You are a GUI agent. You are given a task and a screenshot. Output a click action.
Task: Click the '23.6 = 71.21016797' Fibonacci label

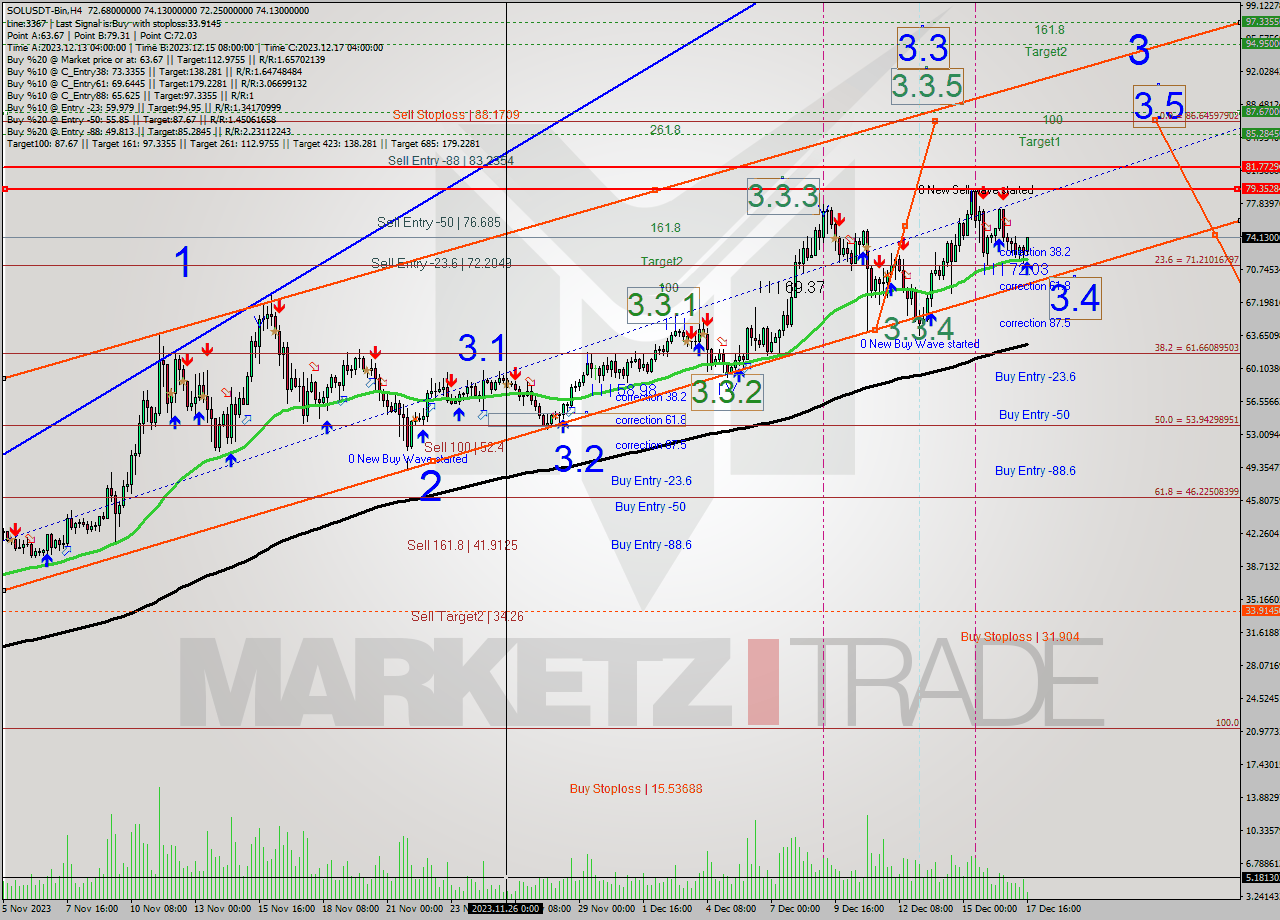[1197, 260]
